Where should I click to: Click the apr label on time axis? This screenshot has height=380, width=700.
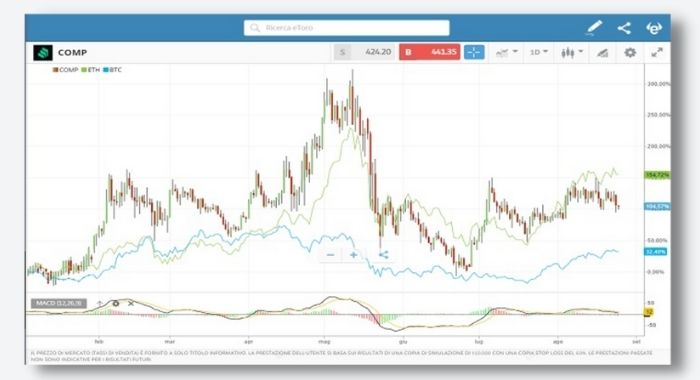[248, 342]
